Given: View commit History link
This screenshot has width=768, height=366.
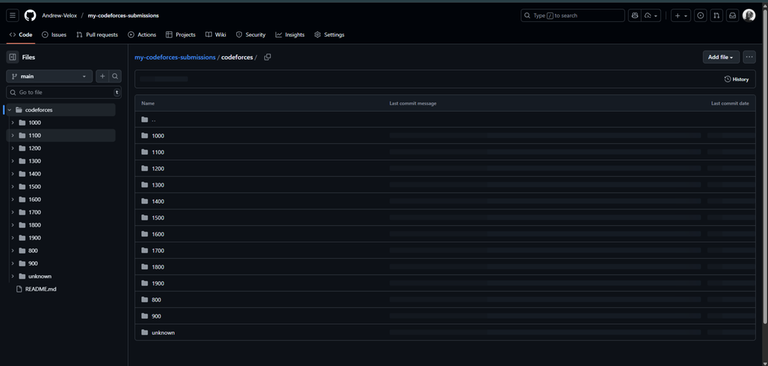Looking at the screenshot, I should point(737,79).
